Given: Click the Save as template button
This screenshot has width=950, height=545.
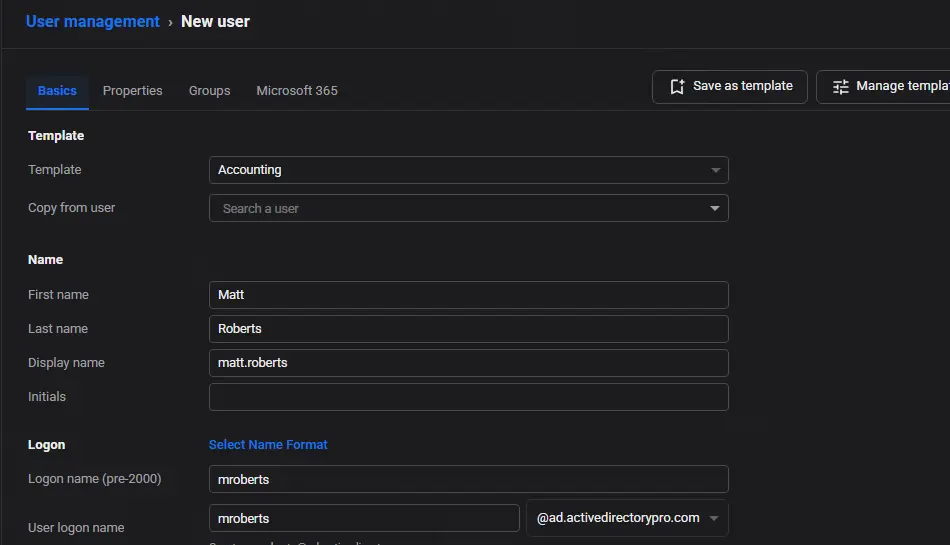Looking at the screenshot, I should [x=729, y=87].
